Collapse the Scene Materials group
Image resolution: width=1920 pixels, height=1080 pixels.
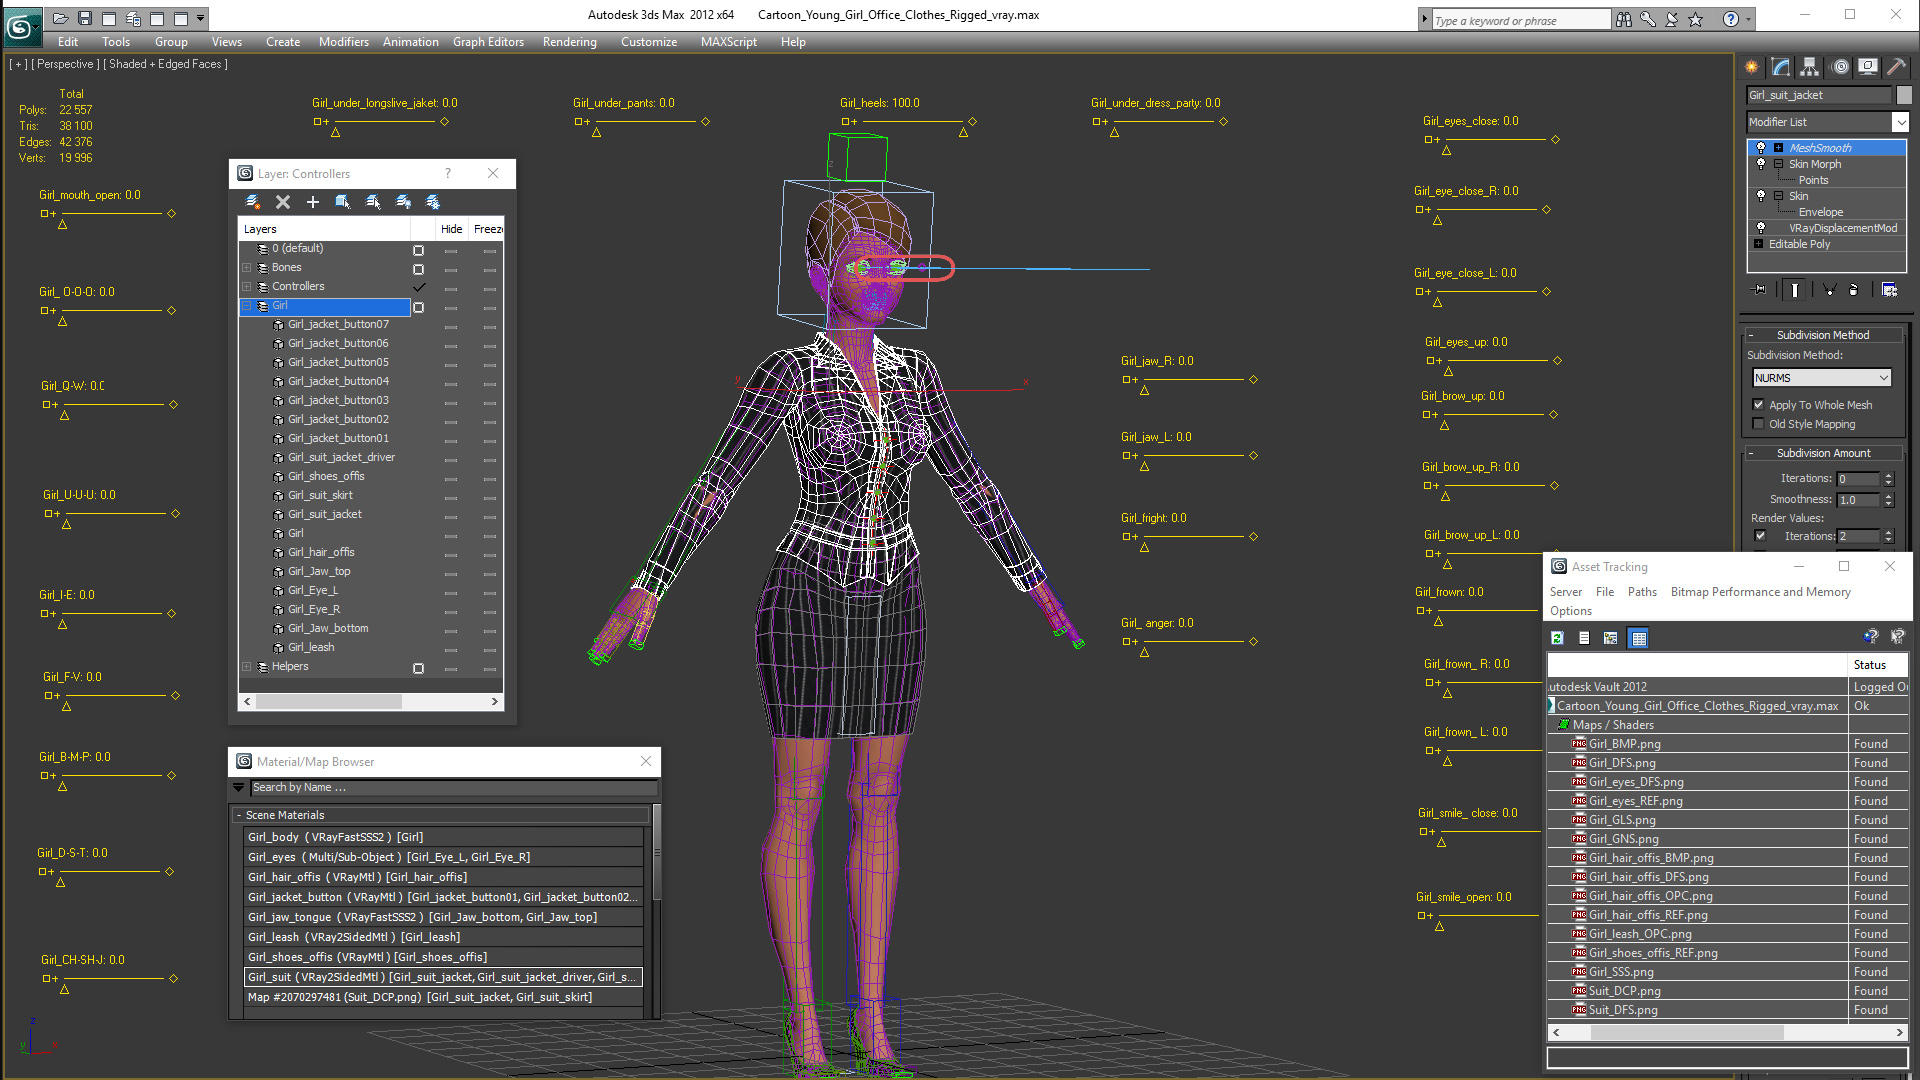(x=239, y=816)
